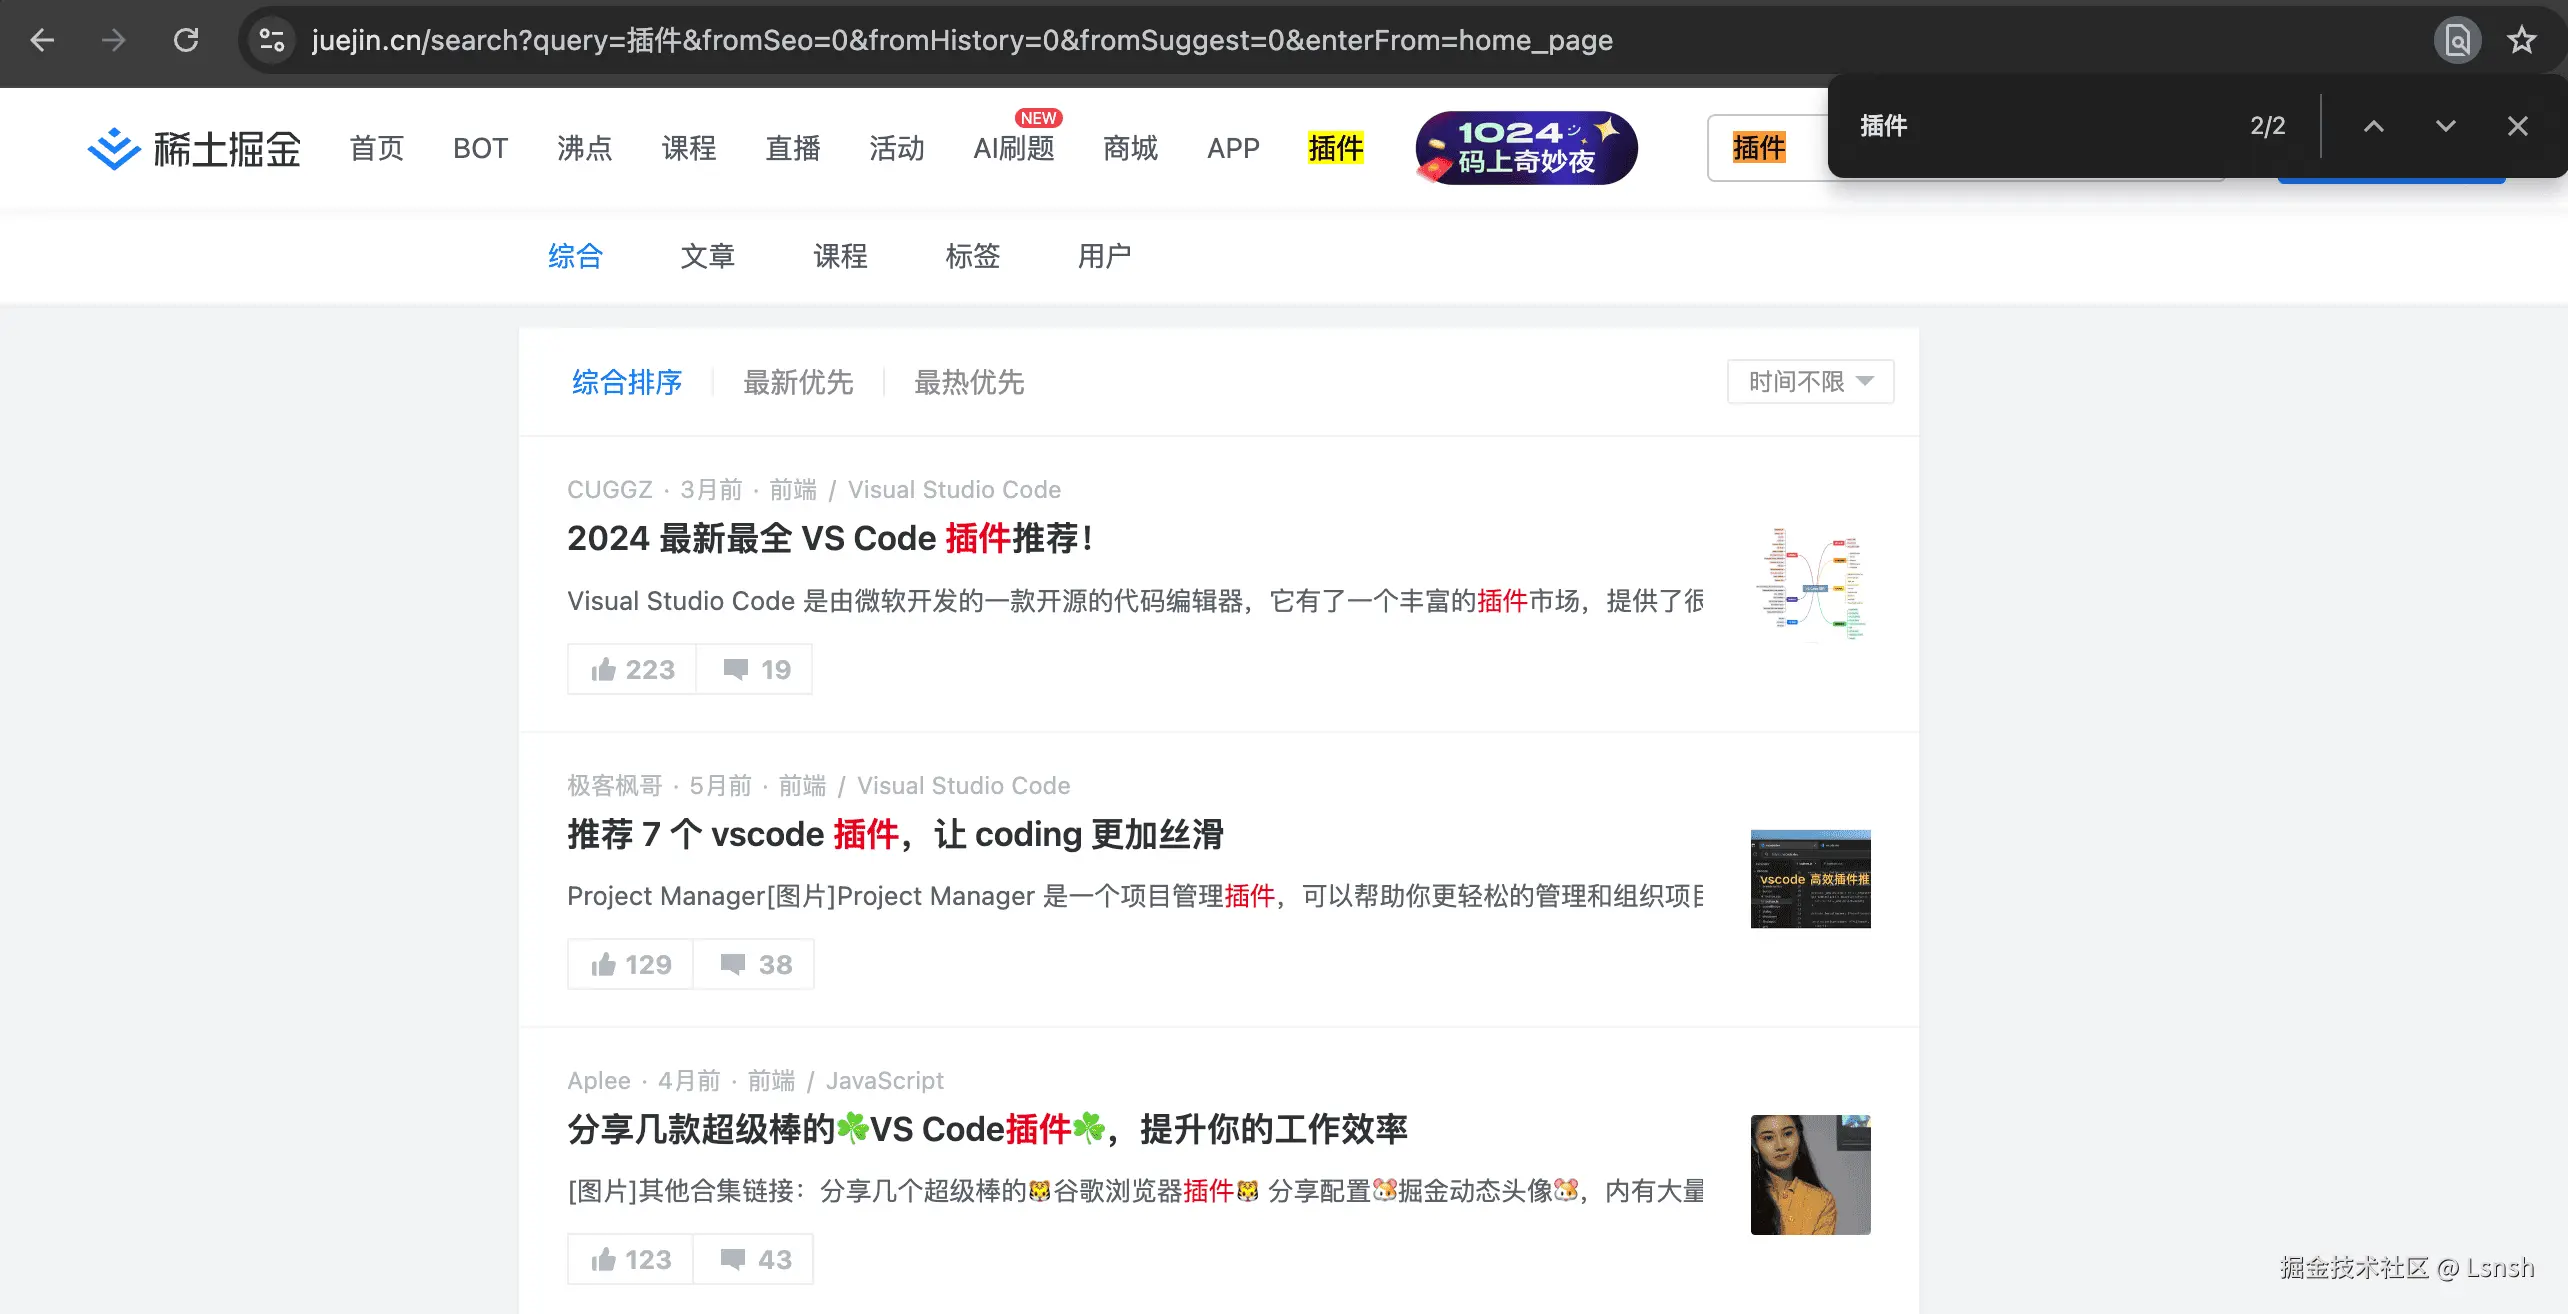Viewport: 2568px width, 1314px height.
Task: Click the search lens icon in the address bar
Action: (2458, 40)
